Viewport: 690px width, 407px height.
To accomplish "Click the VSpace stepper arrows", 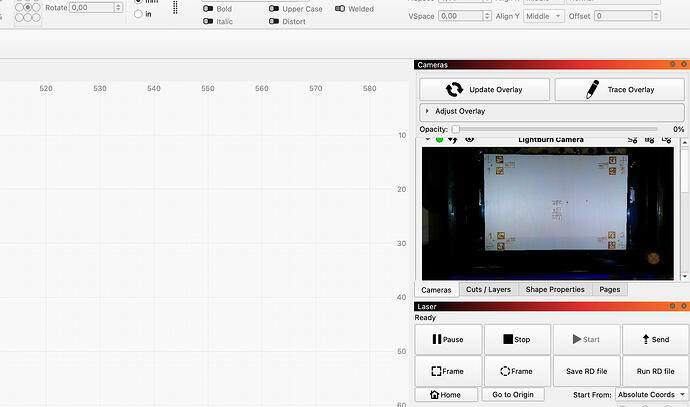I will [487, 16].
